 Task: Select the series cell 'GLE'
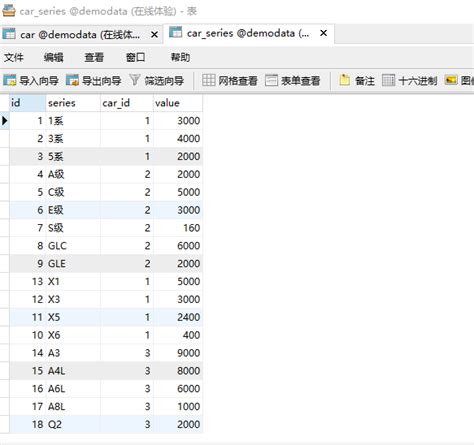point(73,263)
